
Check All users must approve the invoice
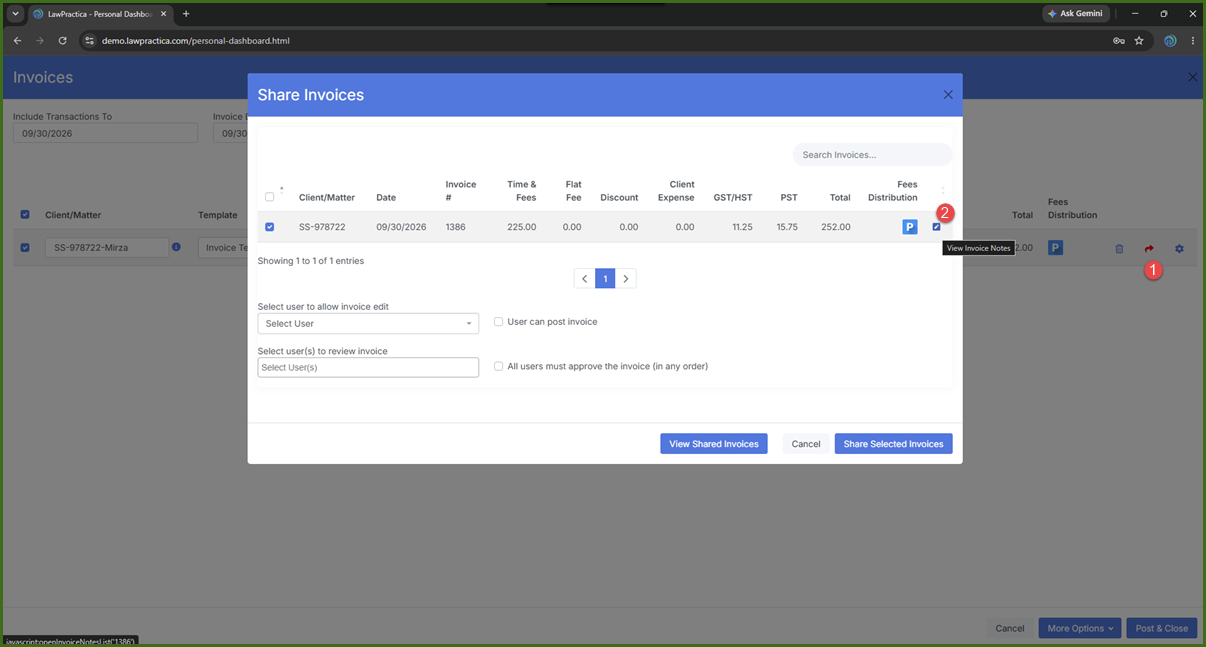(x=499, y=366)
